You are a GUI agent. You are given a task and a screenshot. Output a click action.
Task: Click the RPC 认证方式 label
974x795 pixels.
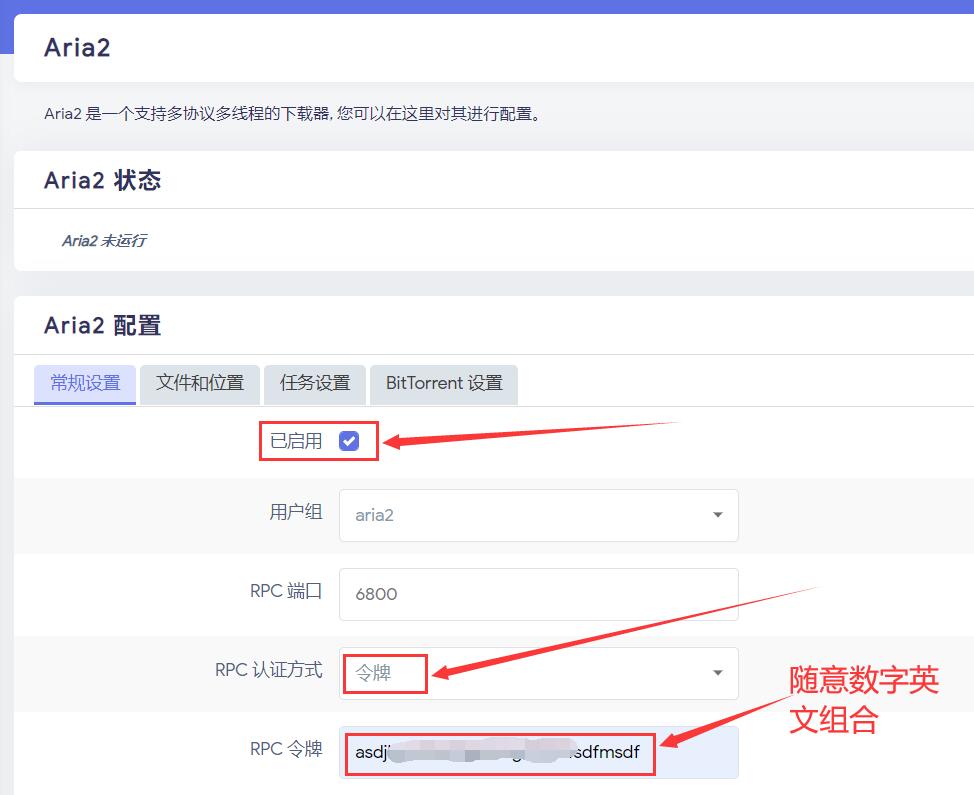(x=268, y=670)
